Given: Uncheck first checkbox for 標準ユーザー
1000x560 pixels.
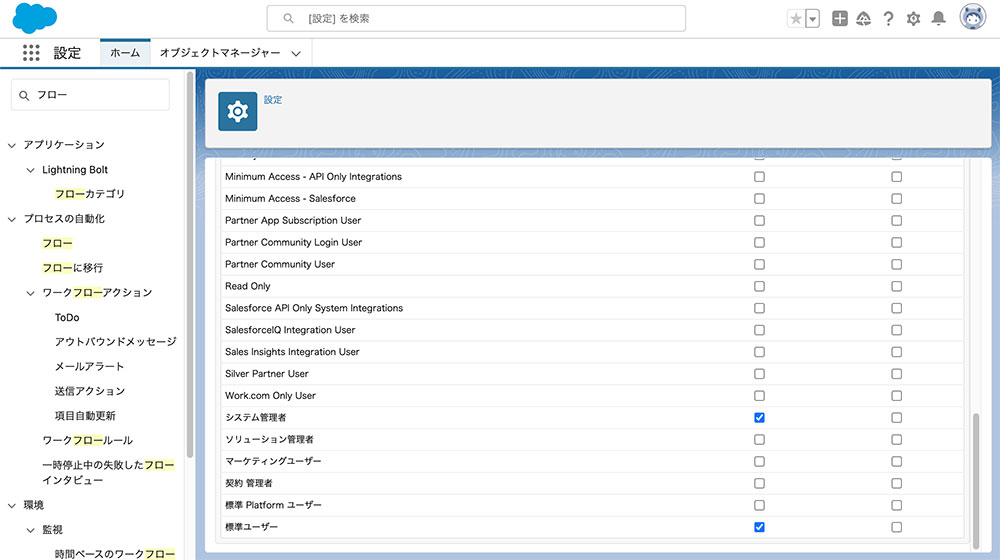Looking at the screenshot, I should click(x=759, y=527).
